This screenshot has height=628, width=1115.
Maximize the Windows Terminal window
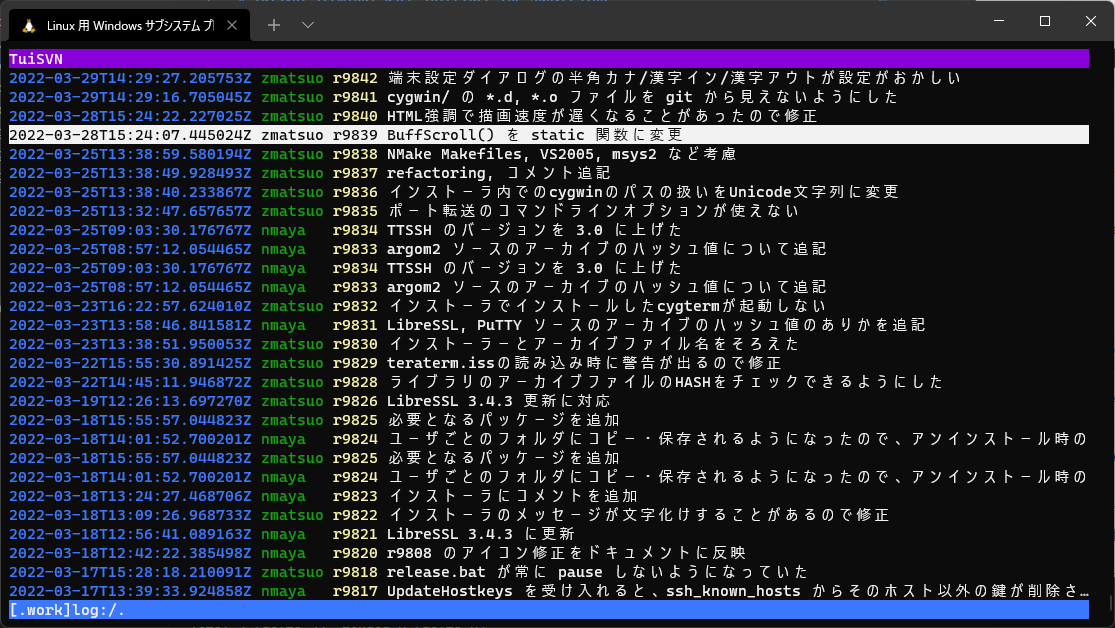pyautogui.click(x=1045, y=21)
